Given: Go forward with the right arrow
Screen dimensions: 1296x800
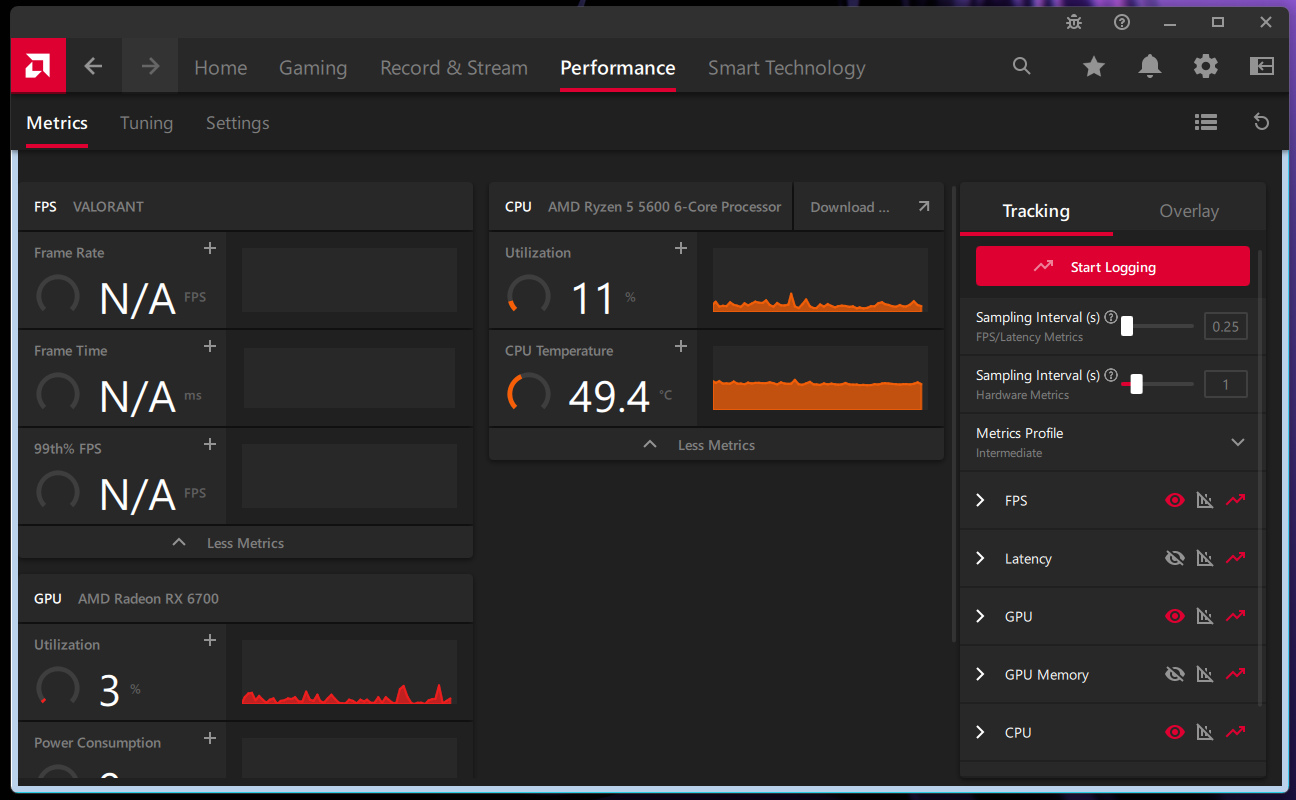Looking at the screenshot, I should [150, 66].
